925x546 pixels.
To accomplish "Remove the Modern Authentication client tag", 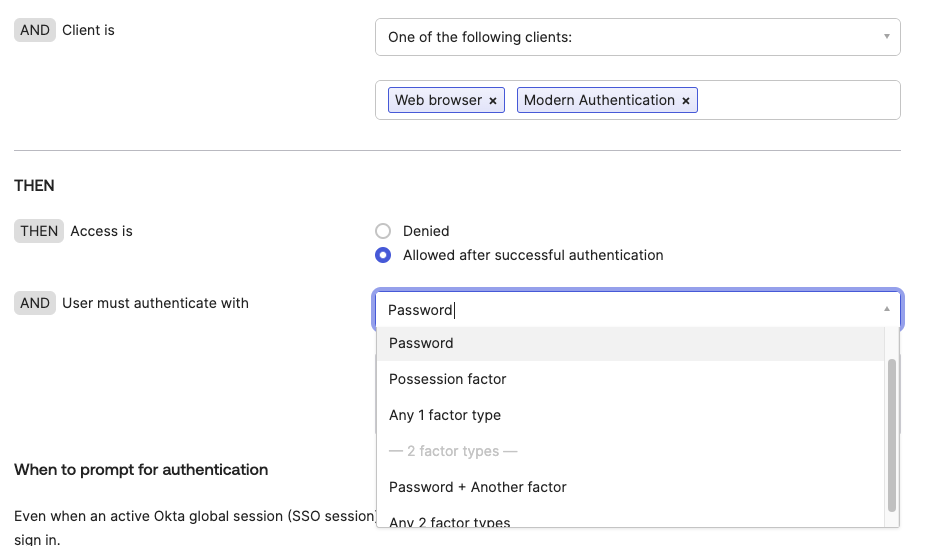I will 685,101.
